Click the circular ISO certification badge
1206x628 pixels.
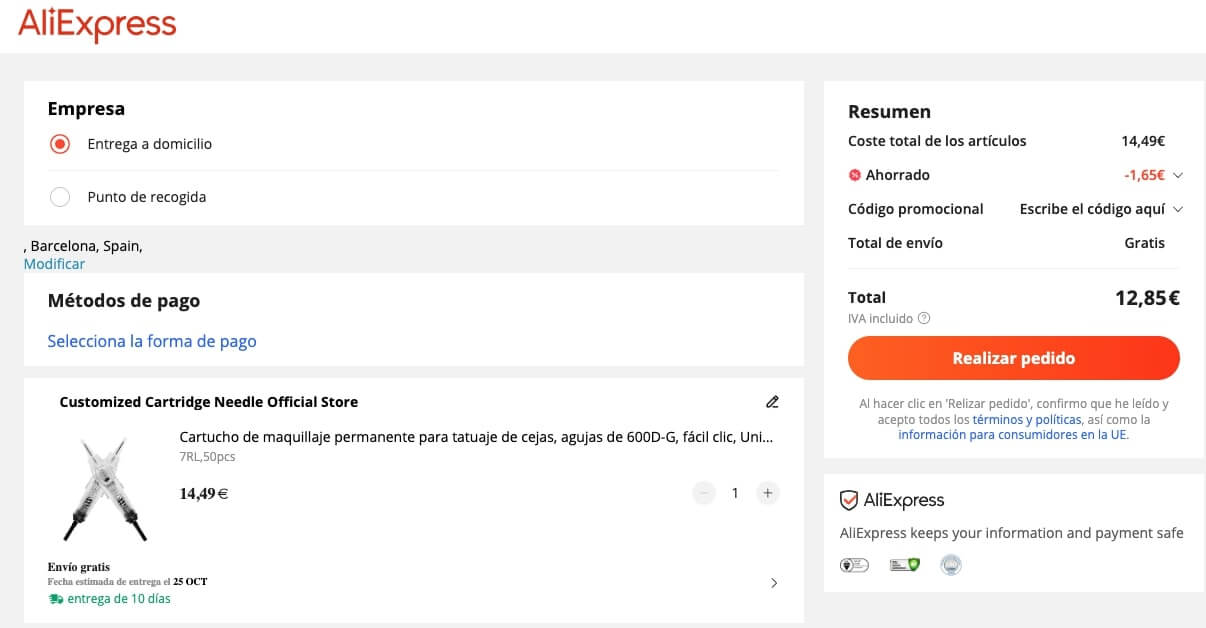click(950, 564)
